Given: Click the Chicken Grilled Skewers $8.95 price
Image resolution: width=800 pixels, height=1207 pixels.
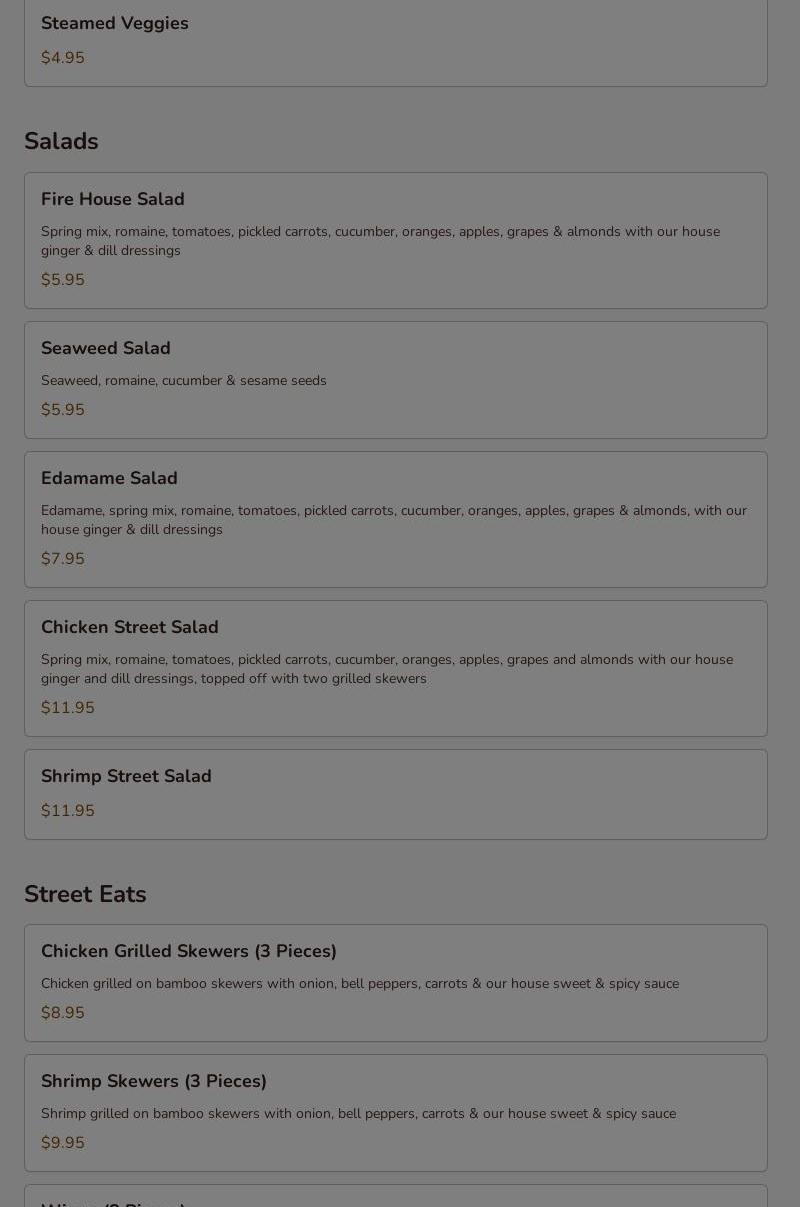Looking at the screenshot, I should (x=63, y=1013).
